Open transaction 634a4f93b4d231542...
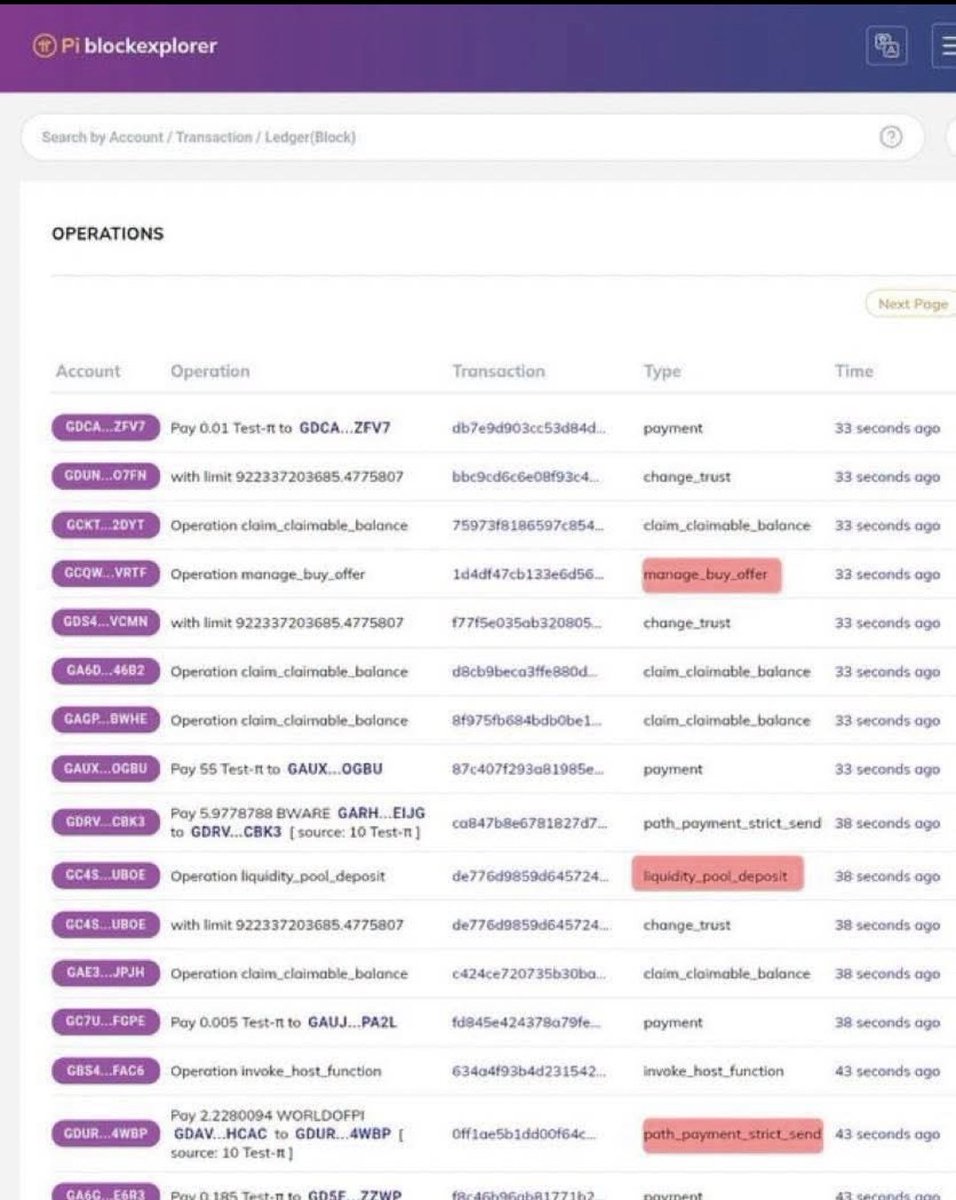 tap(529, 1071)
